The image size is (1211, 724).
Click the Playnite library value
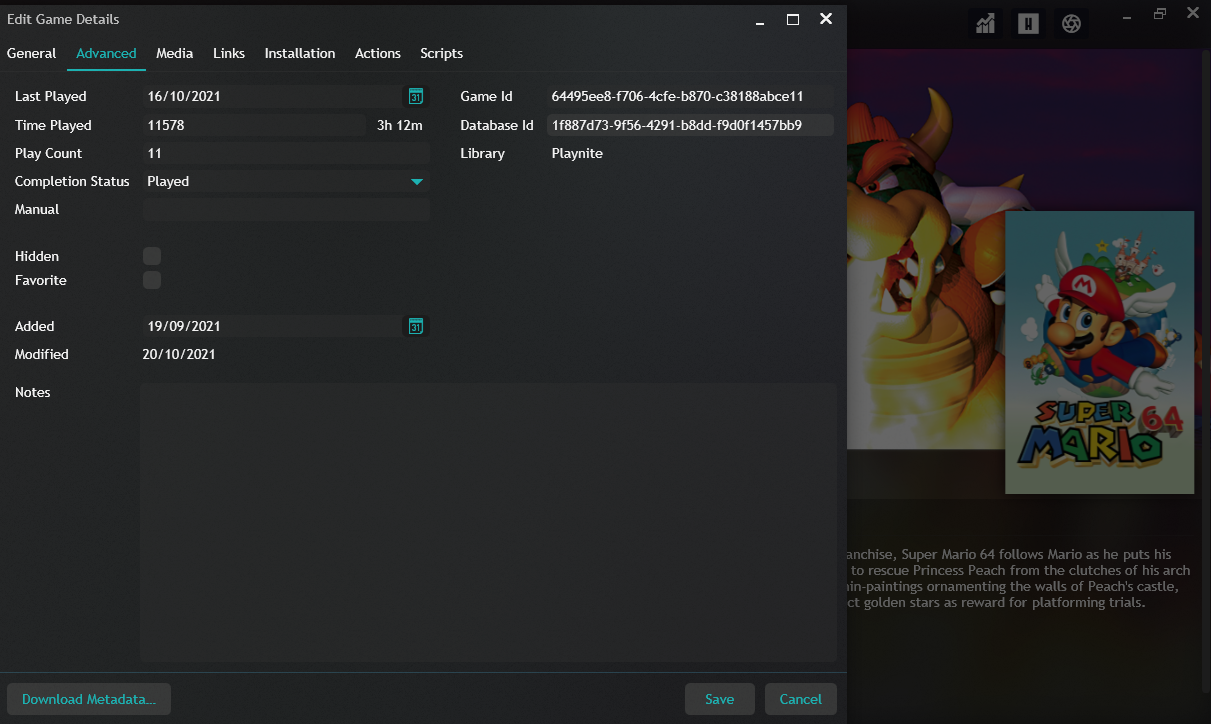click(577, 153)
